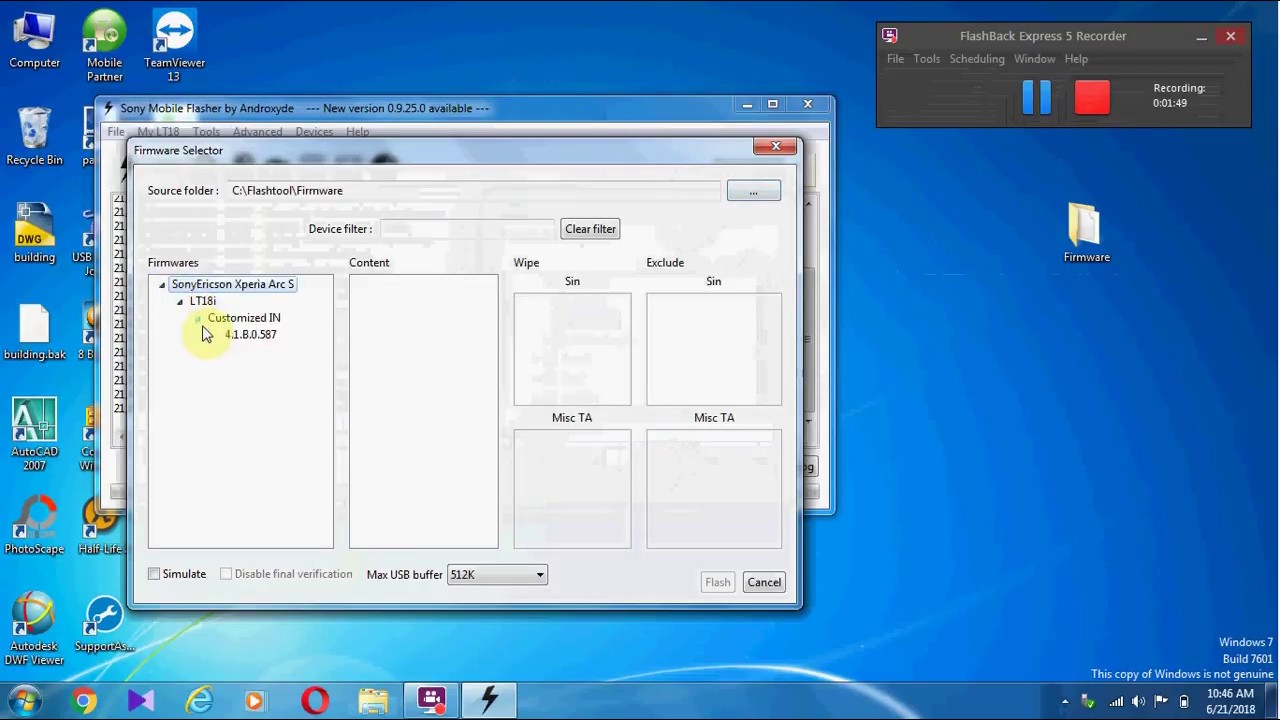
Task: Click into the Device filter field
Action: tap(466, 229)
